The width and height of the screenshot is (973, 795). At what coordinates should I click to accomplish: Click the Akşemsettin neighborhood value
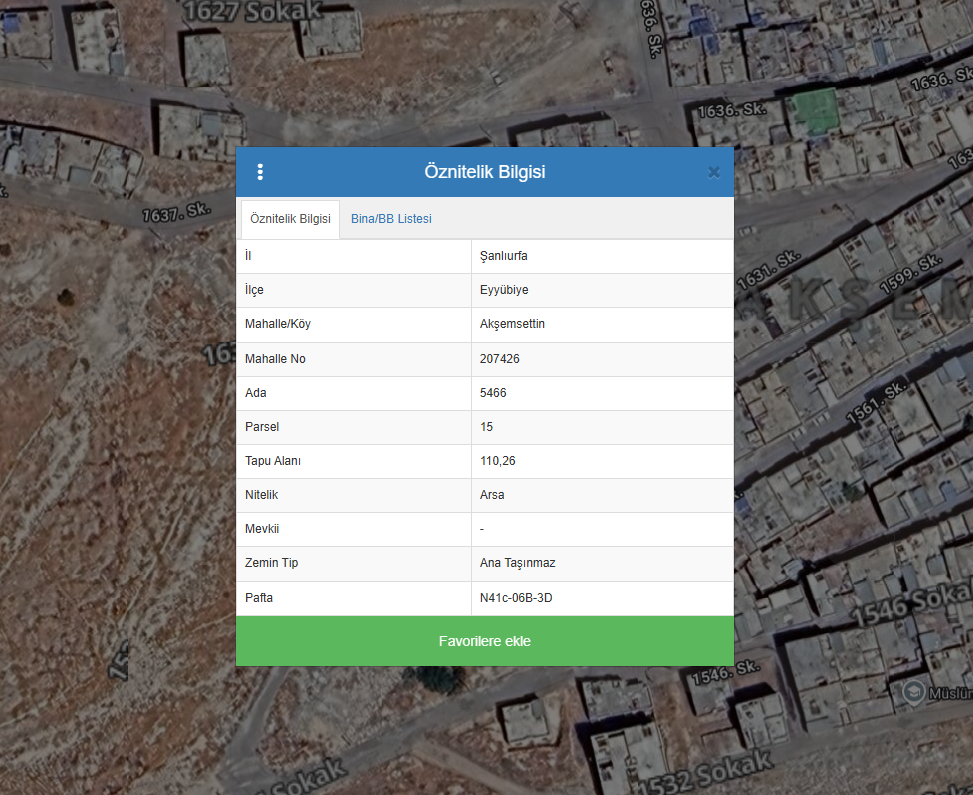(512, 324)
